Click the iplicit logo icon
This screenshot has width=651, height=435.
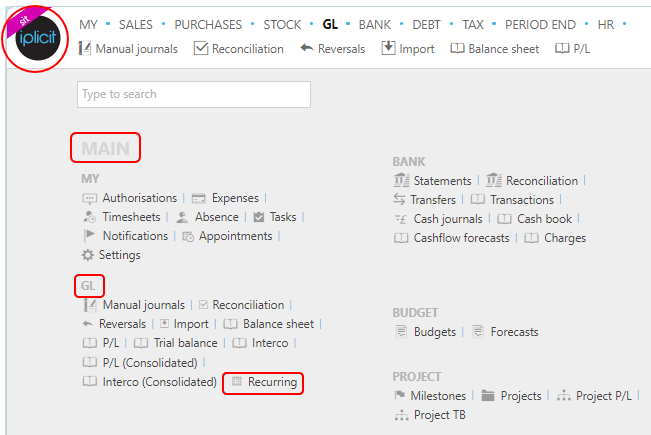pos(37,38)
